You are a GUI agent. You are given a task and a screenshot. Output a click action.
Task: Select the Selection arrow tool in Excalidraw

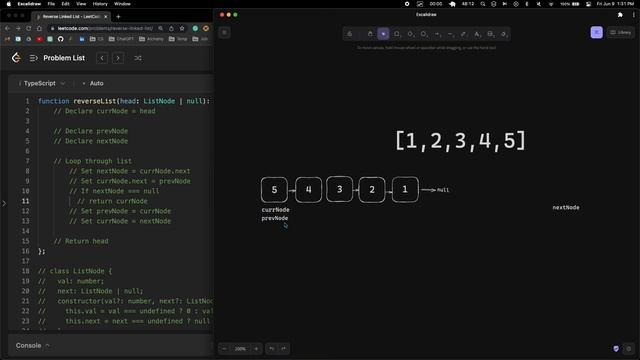[x=383, y=34]
